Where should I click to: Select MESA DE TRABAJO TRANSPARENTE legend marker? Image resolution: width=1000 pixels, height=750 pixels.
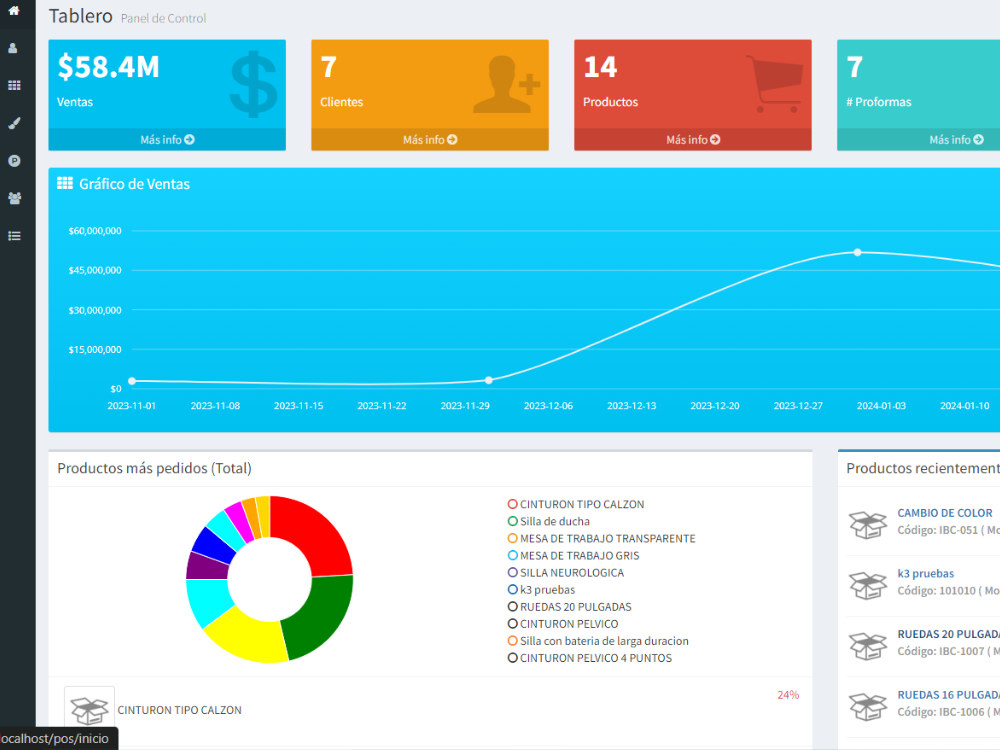point(512,538)
